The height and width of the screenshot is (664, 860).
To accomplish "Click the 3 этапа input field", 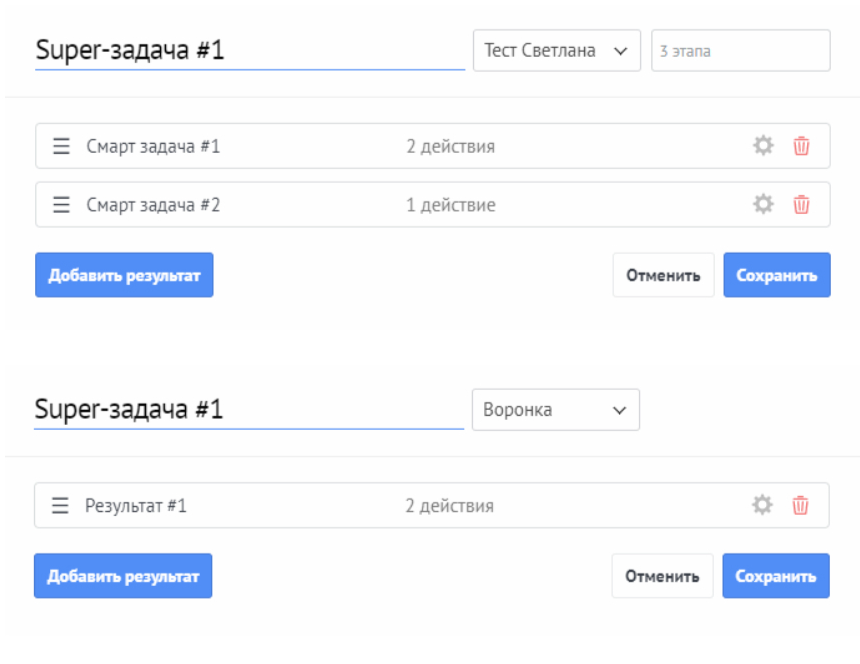I will (740, 50).
